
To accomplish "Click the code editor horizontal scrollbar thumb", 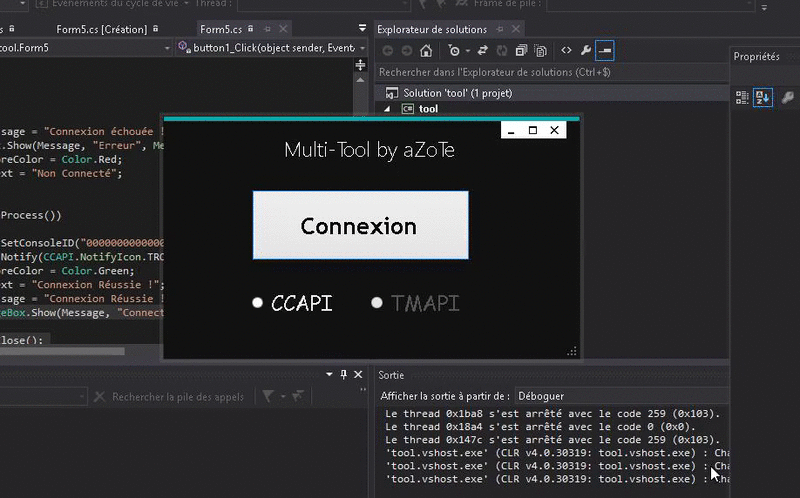I will click(x=62, y=351).
